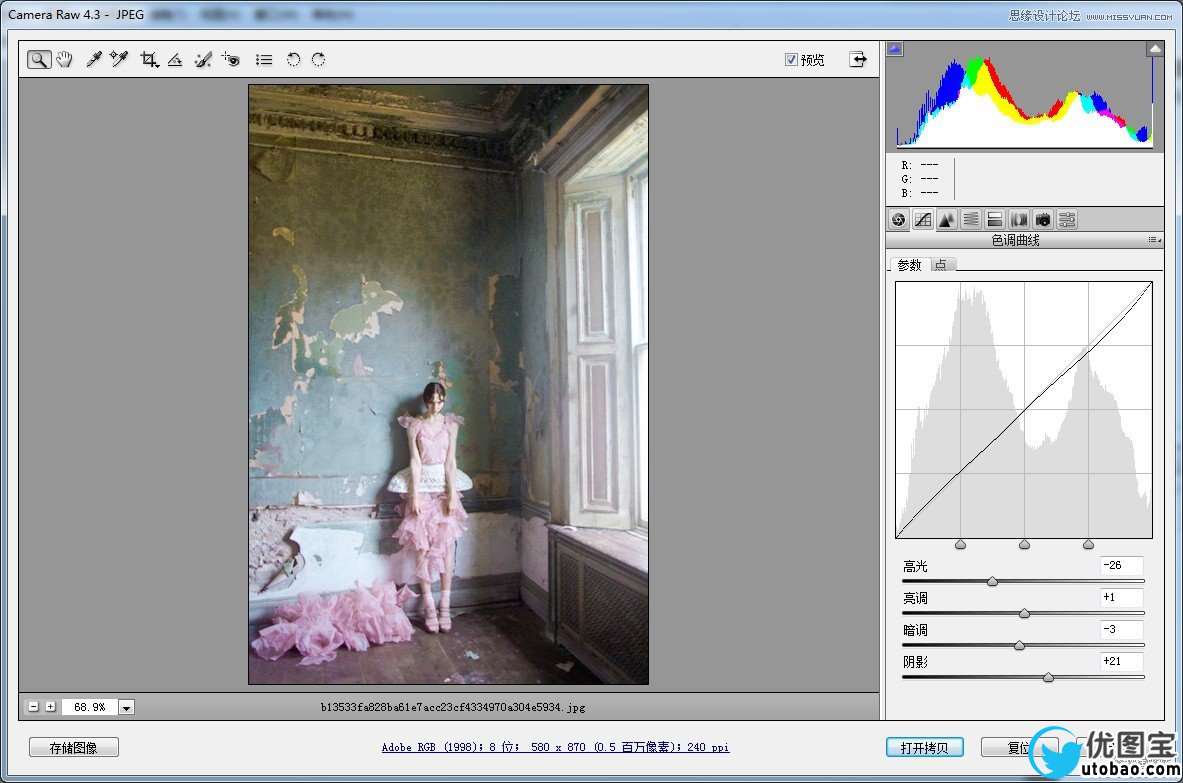
Task: Click the 存储图像 save image button
Action: coord(73,748)
